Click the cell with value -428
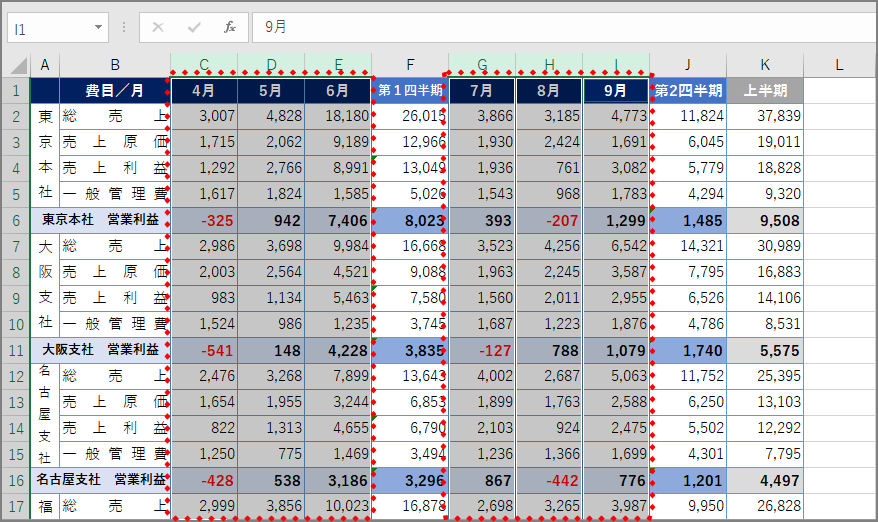Screen dimensions: 878x522 click(x=204, y=481)
